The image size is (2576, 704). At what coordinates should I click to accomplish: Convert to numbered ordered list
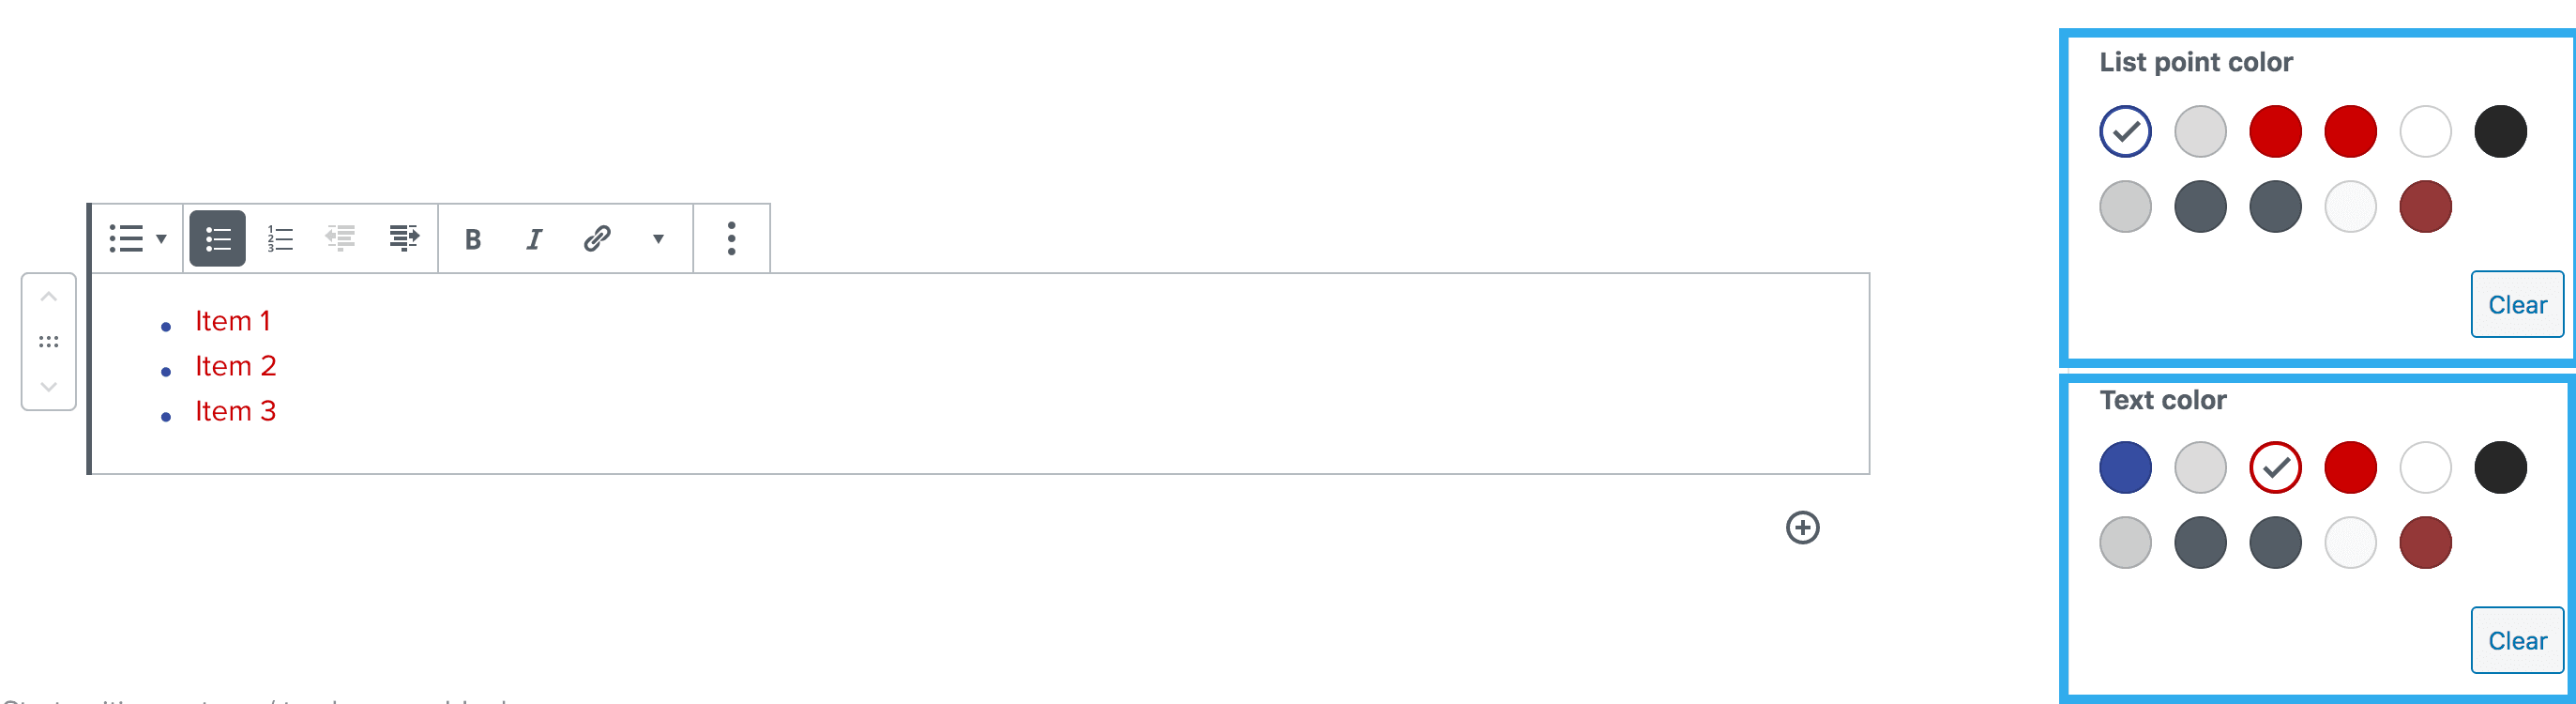point(280,238)
